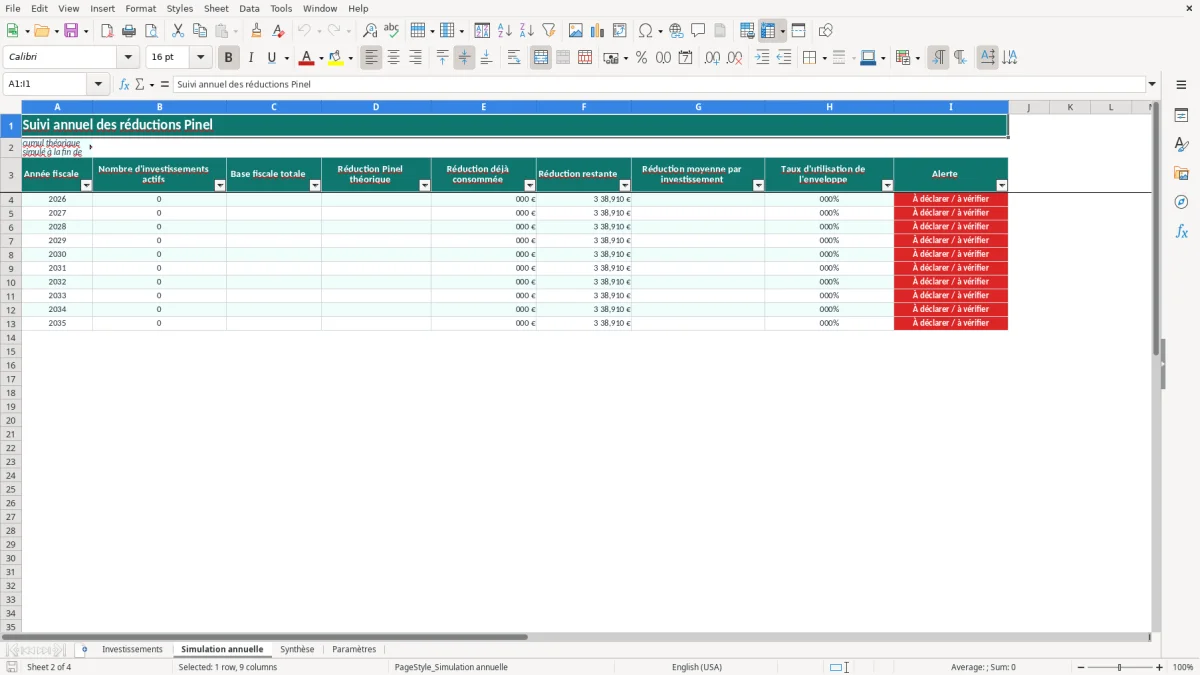Activate the Clone formatting paintbrush
The height and width of the screenshot is (675, 1200).
[x=257, y=31]
